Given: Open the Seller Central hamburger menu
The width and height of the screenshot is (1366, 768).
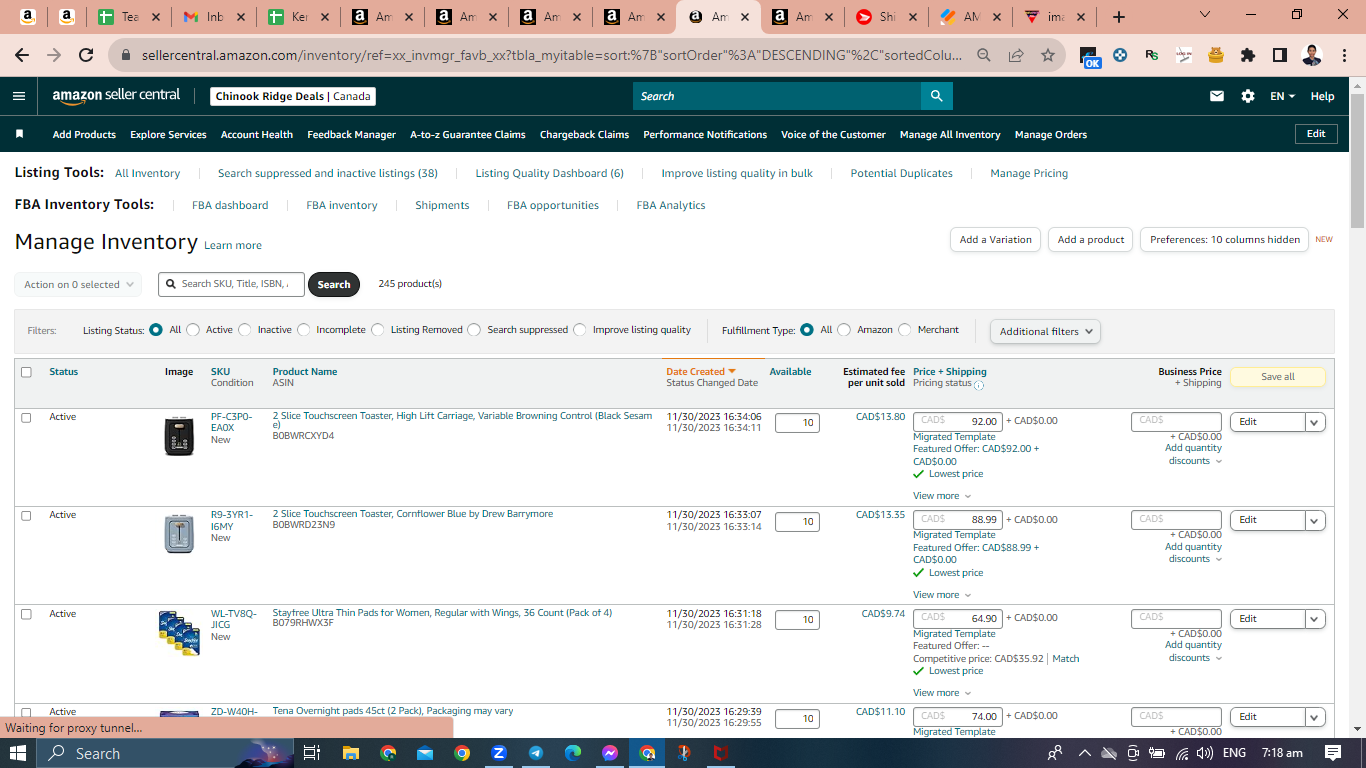Looking at the screenshot, I should (19, 96).
